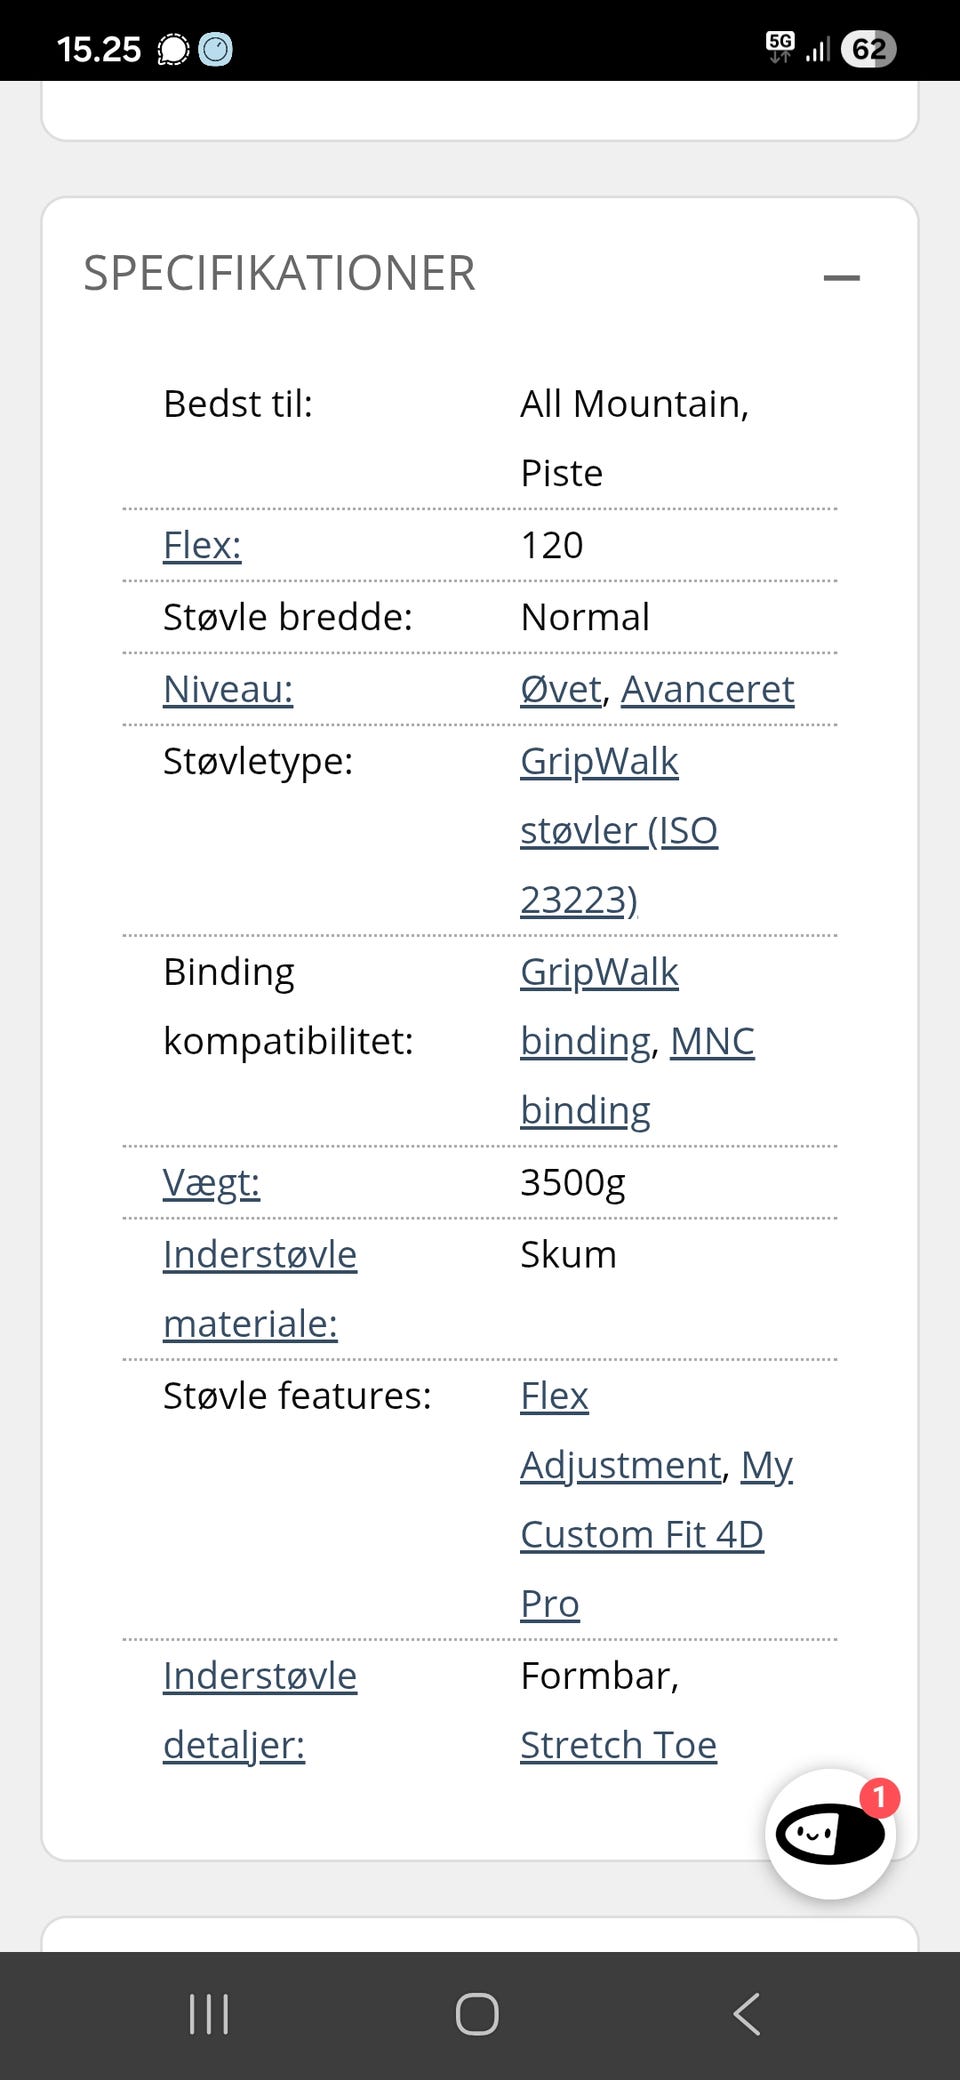This screenshot has width=960, height=2080.
Task: Collapse the Specifikationer section with minus icon
Action: pos(841,277)
